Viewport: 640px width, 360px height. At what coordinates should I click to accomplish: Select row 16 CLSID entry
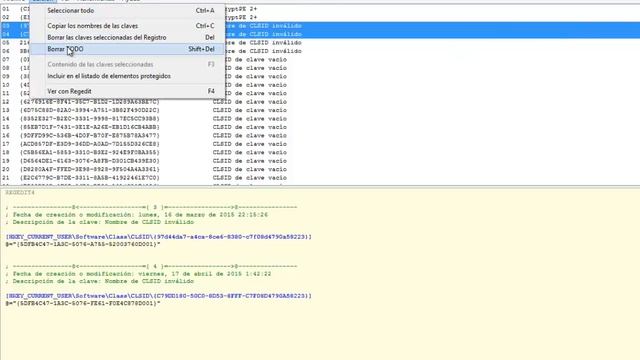[320, 136]
